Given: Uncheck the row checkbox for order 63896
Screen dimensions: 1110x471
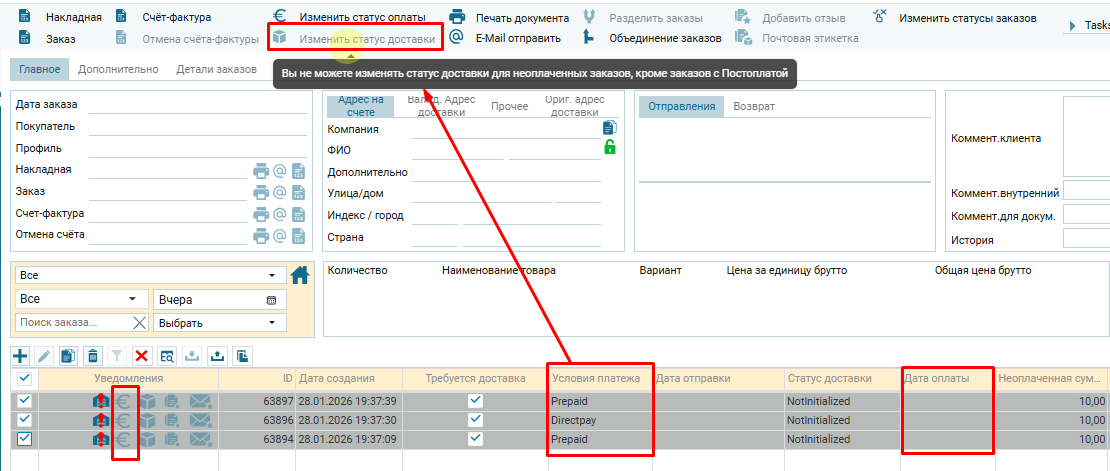Looking at the screenshot, I should click(x=25, y=421).
